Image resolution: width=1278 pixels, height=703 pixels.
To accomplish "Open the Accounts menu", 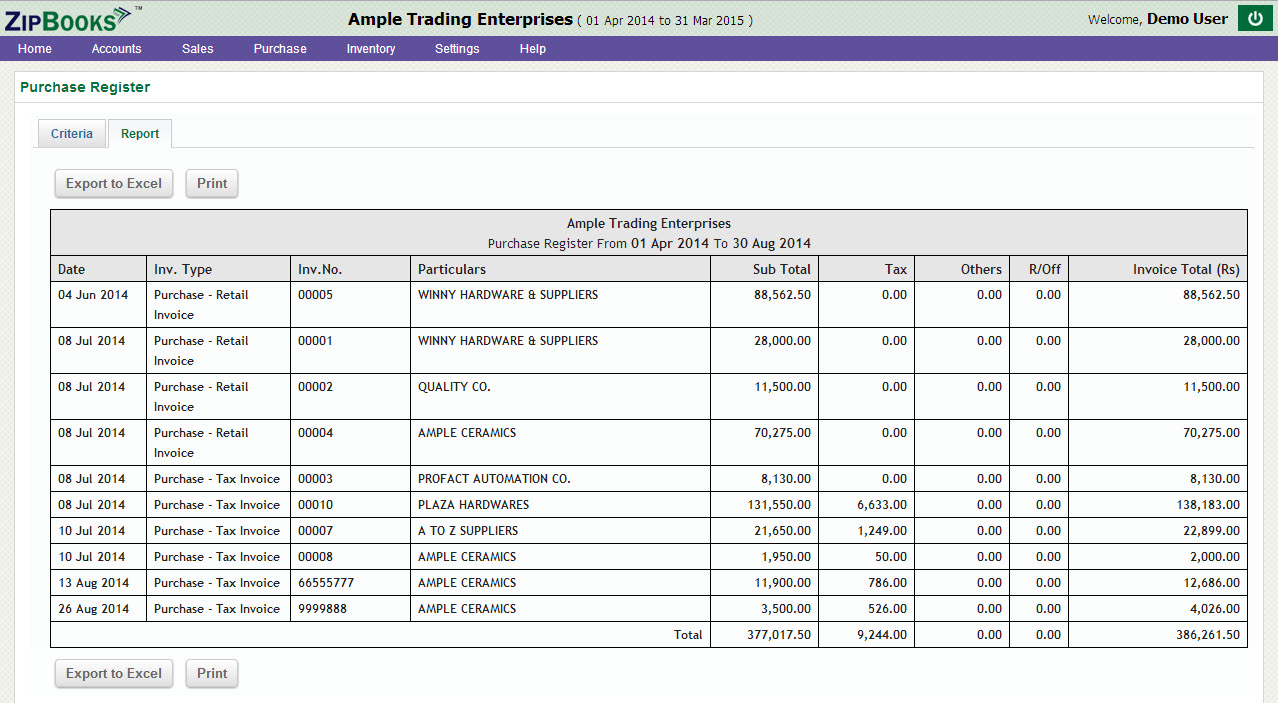I will [x=116, y=49].
